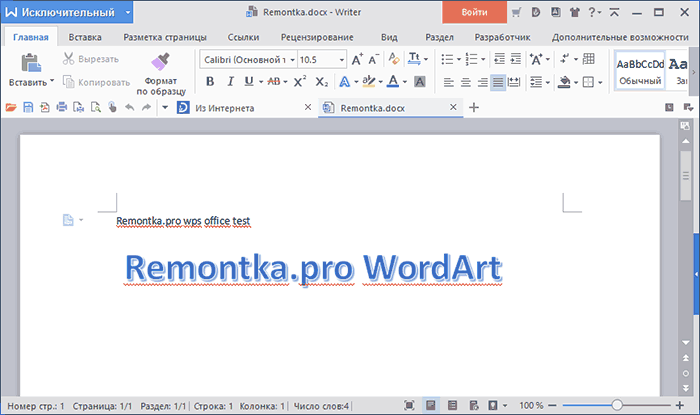Expand the line spacing dropdown arrow

pos(548,83)
